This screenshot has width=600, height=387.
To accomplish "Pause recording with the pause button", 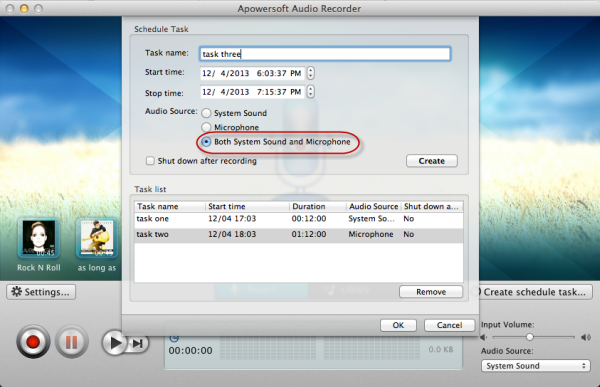I will point(72,341).
